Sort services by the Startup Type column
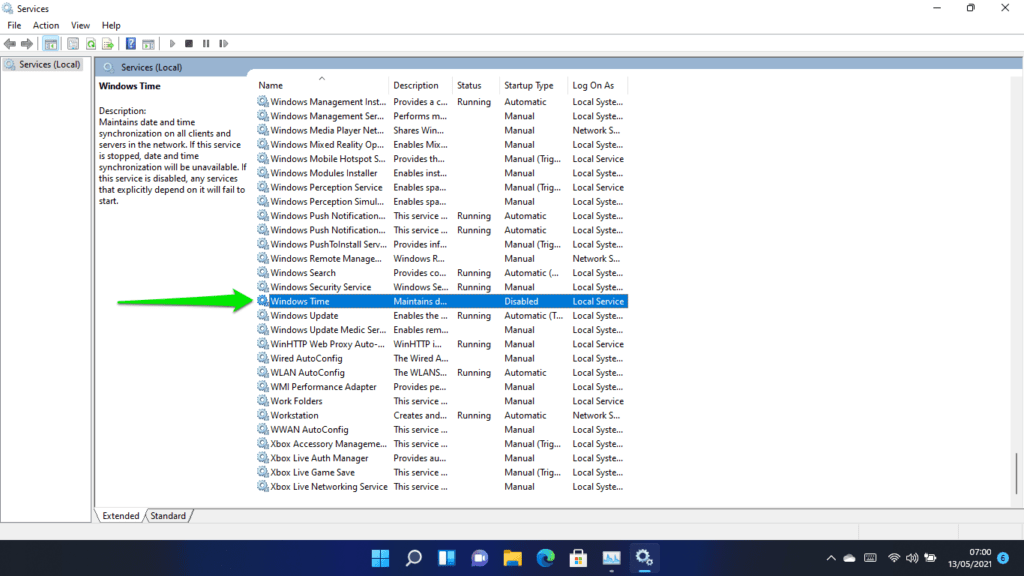 point(531,85)
